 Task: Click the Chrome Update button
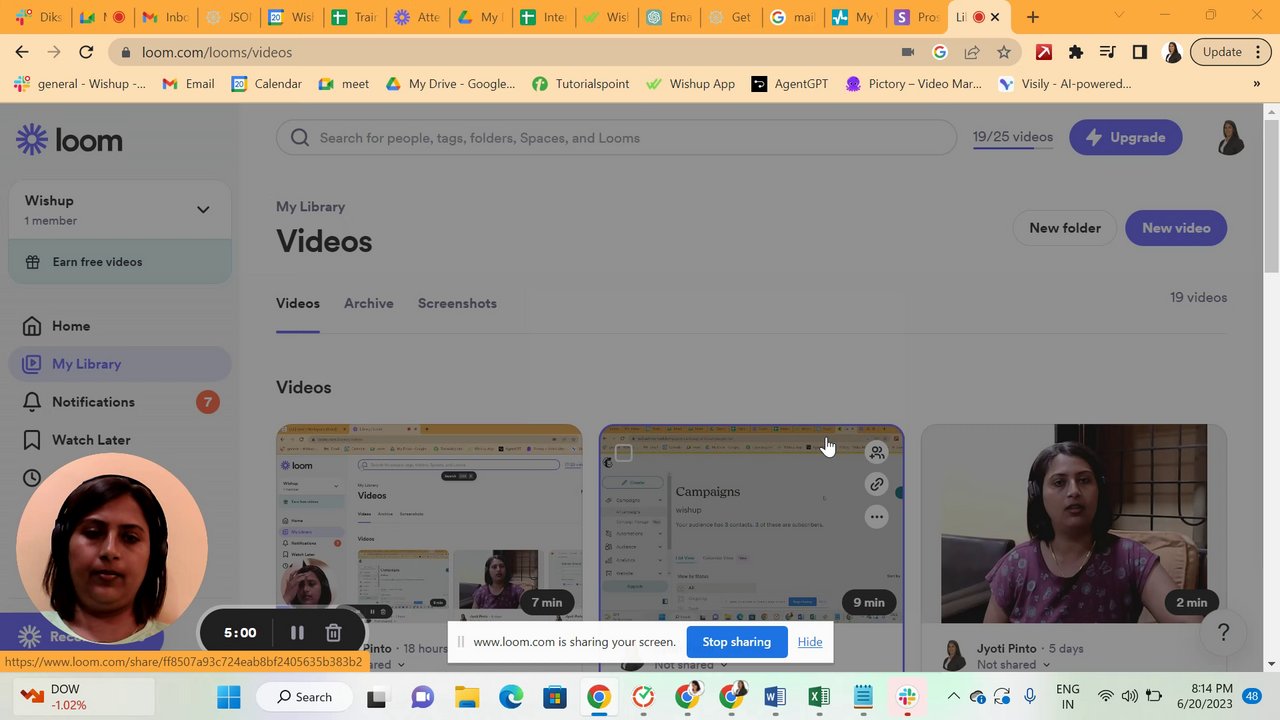[x=1222, y=52]
